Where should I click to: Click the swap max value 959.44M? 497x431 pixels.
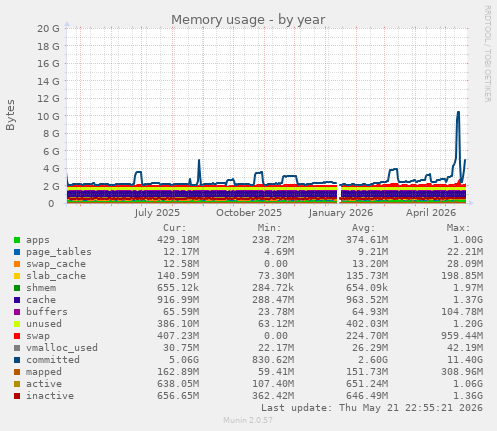click(462, 336)
